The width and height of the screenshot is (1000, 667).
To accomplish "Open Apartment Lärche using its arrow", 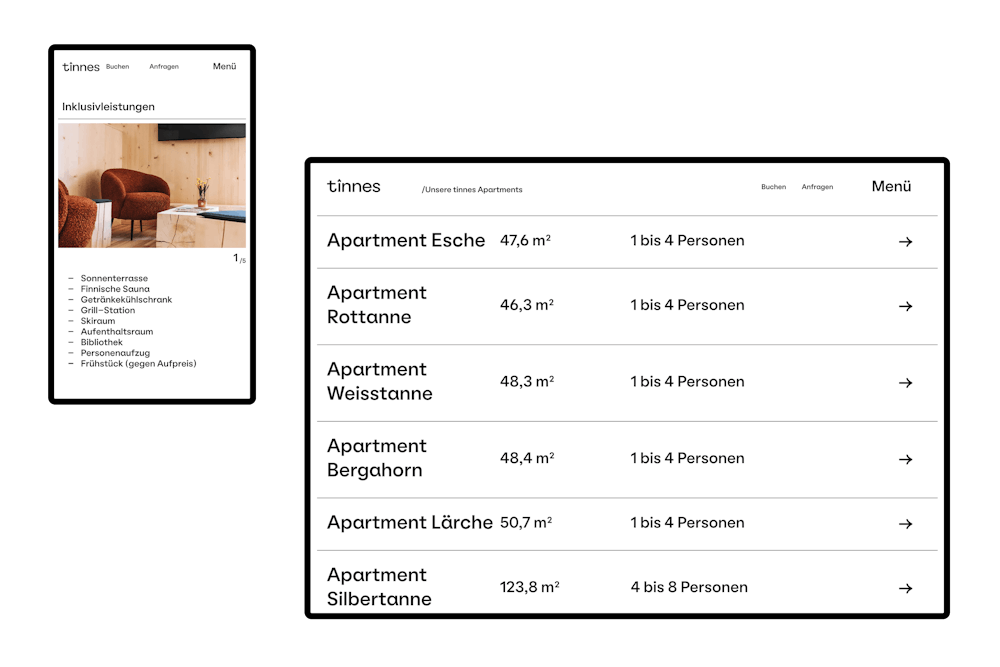I will point(905,523).
